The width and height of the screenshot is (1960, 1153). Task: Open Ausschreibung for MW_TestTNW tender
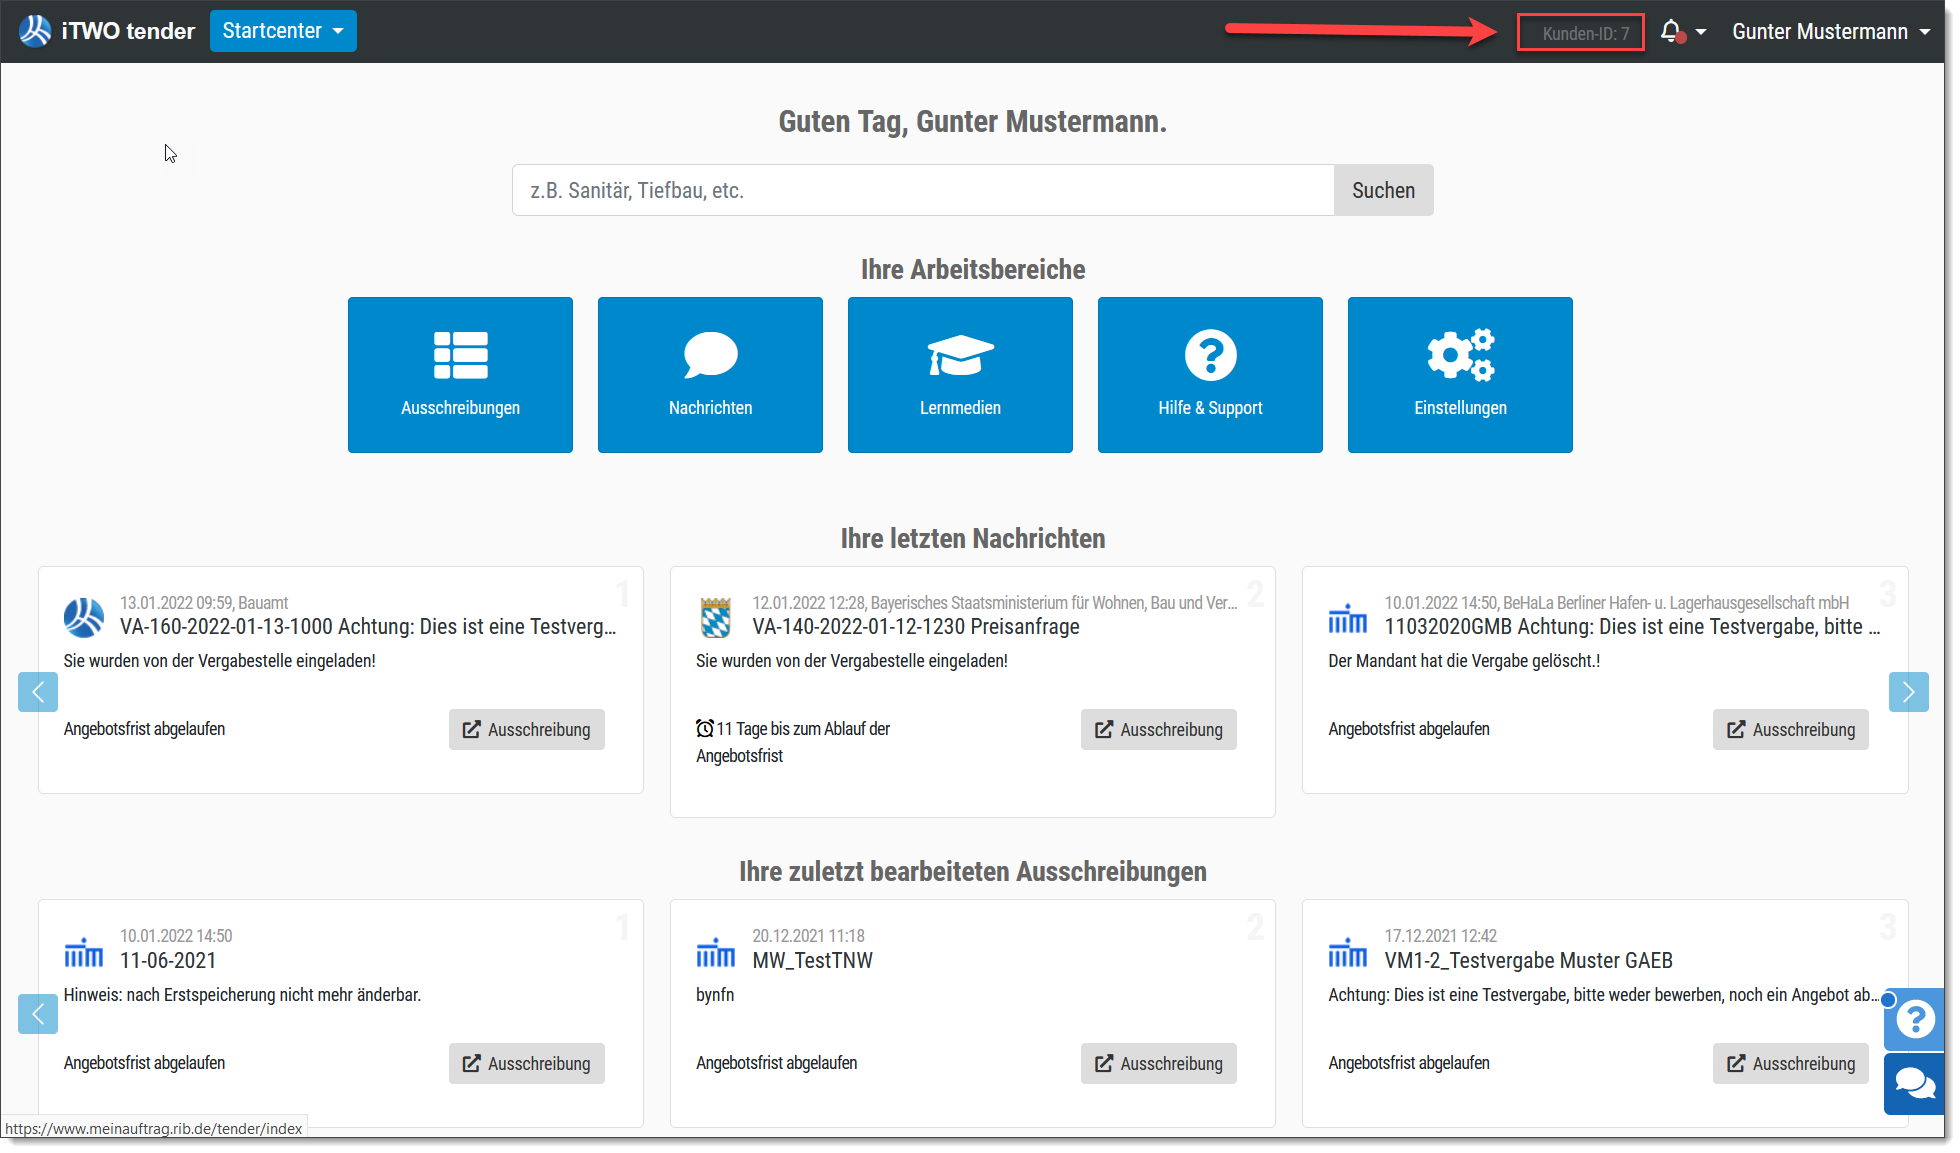point(1158,1064)
